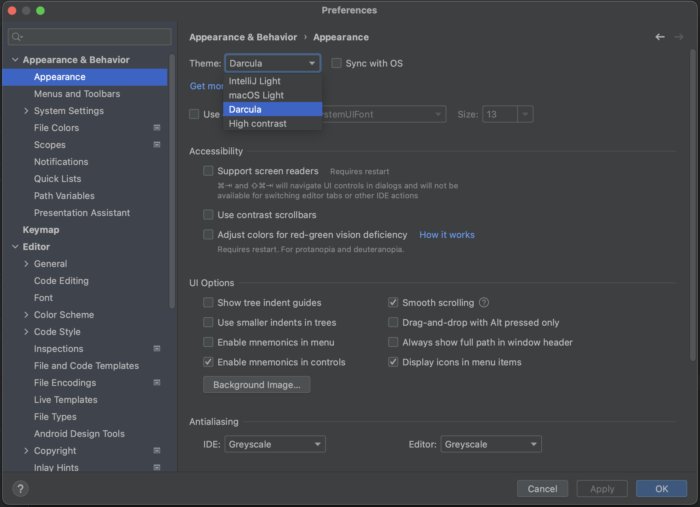Open the Editor antialiasing Greyscale dropdown

[491, 445]
